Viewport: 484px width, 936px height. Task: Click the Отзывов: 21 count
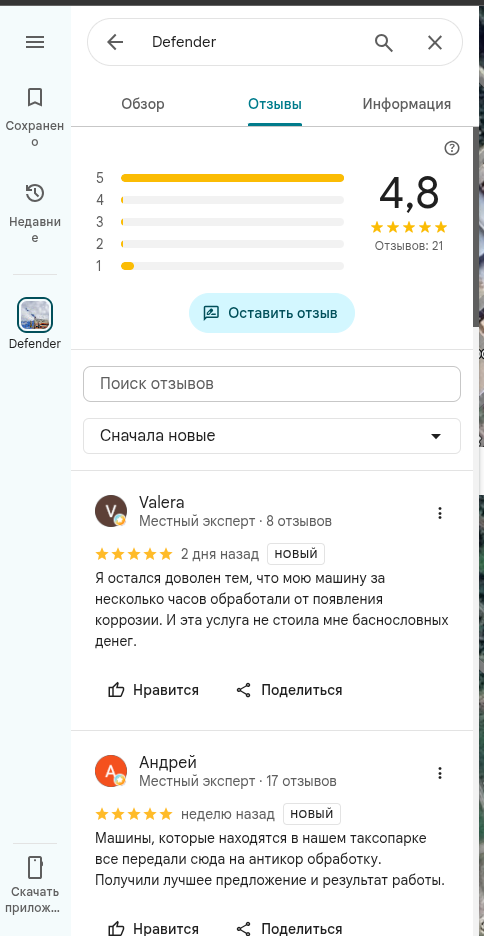tap(409, 245)
